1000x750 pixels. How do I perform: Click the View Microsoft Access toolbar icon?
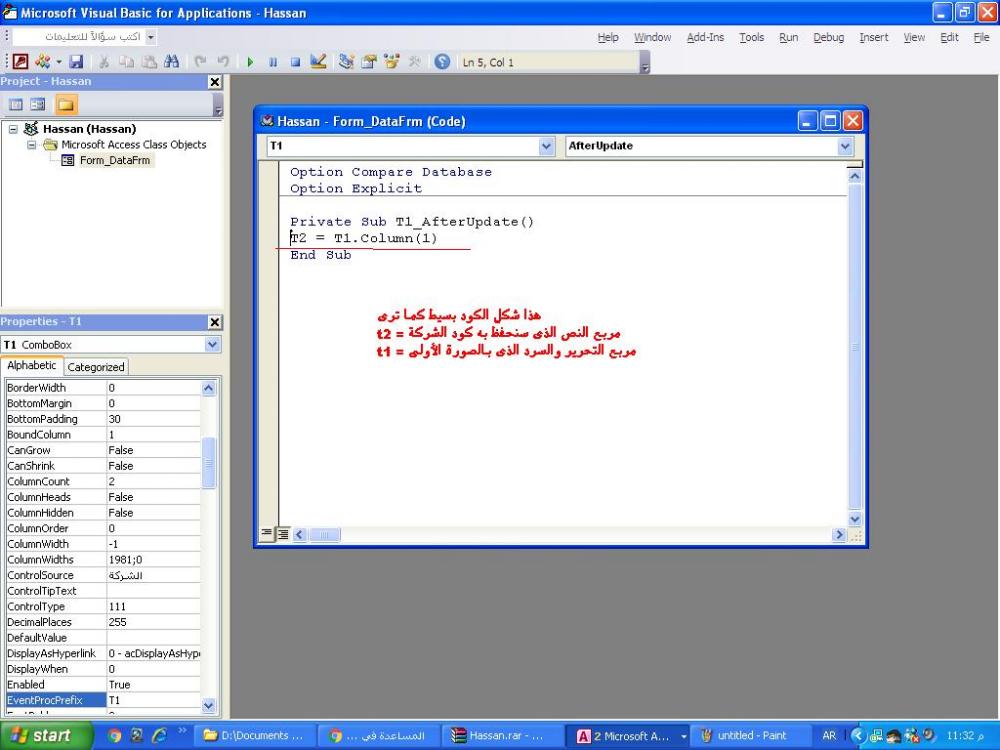(20, 62)
